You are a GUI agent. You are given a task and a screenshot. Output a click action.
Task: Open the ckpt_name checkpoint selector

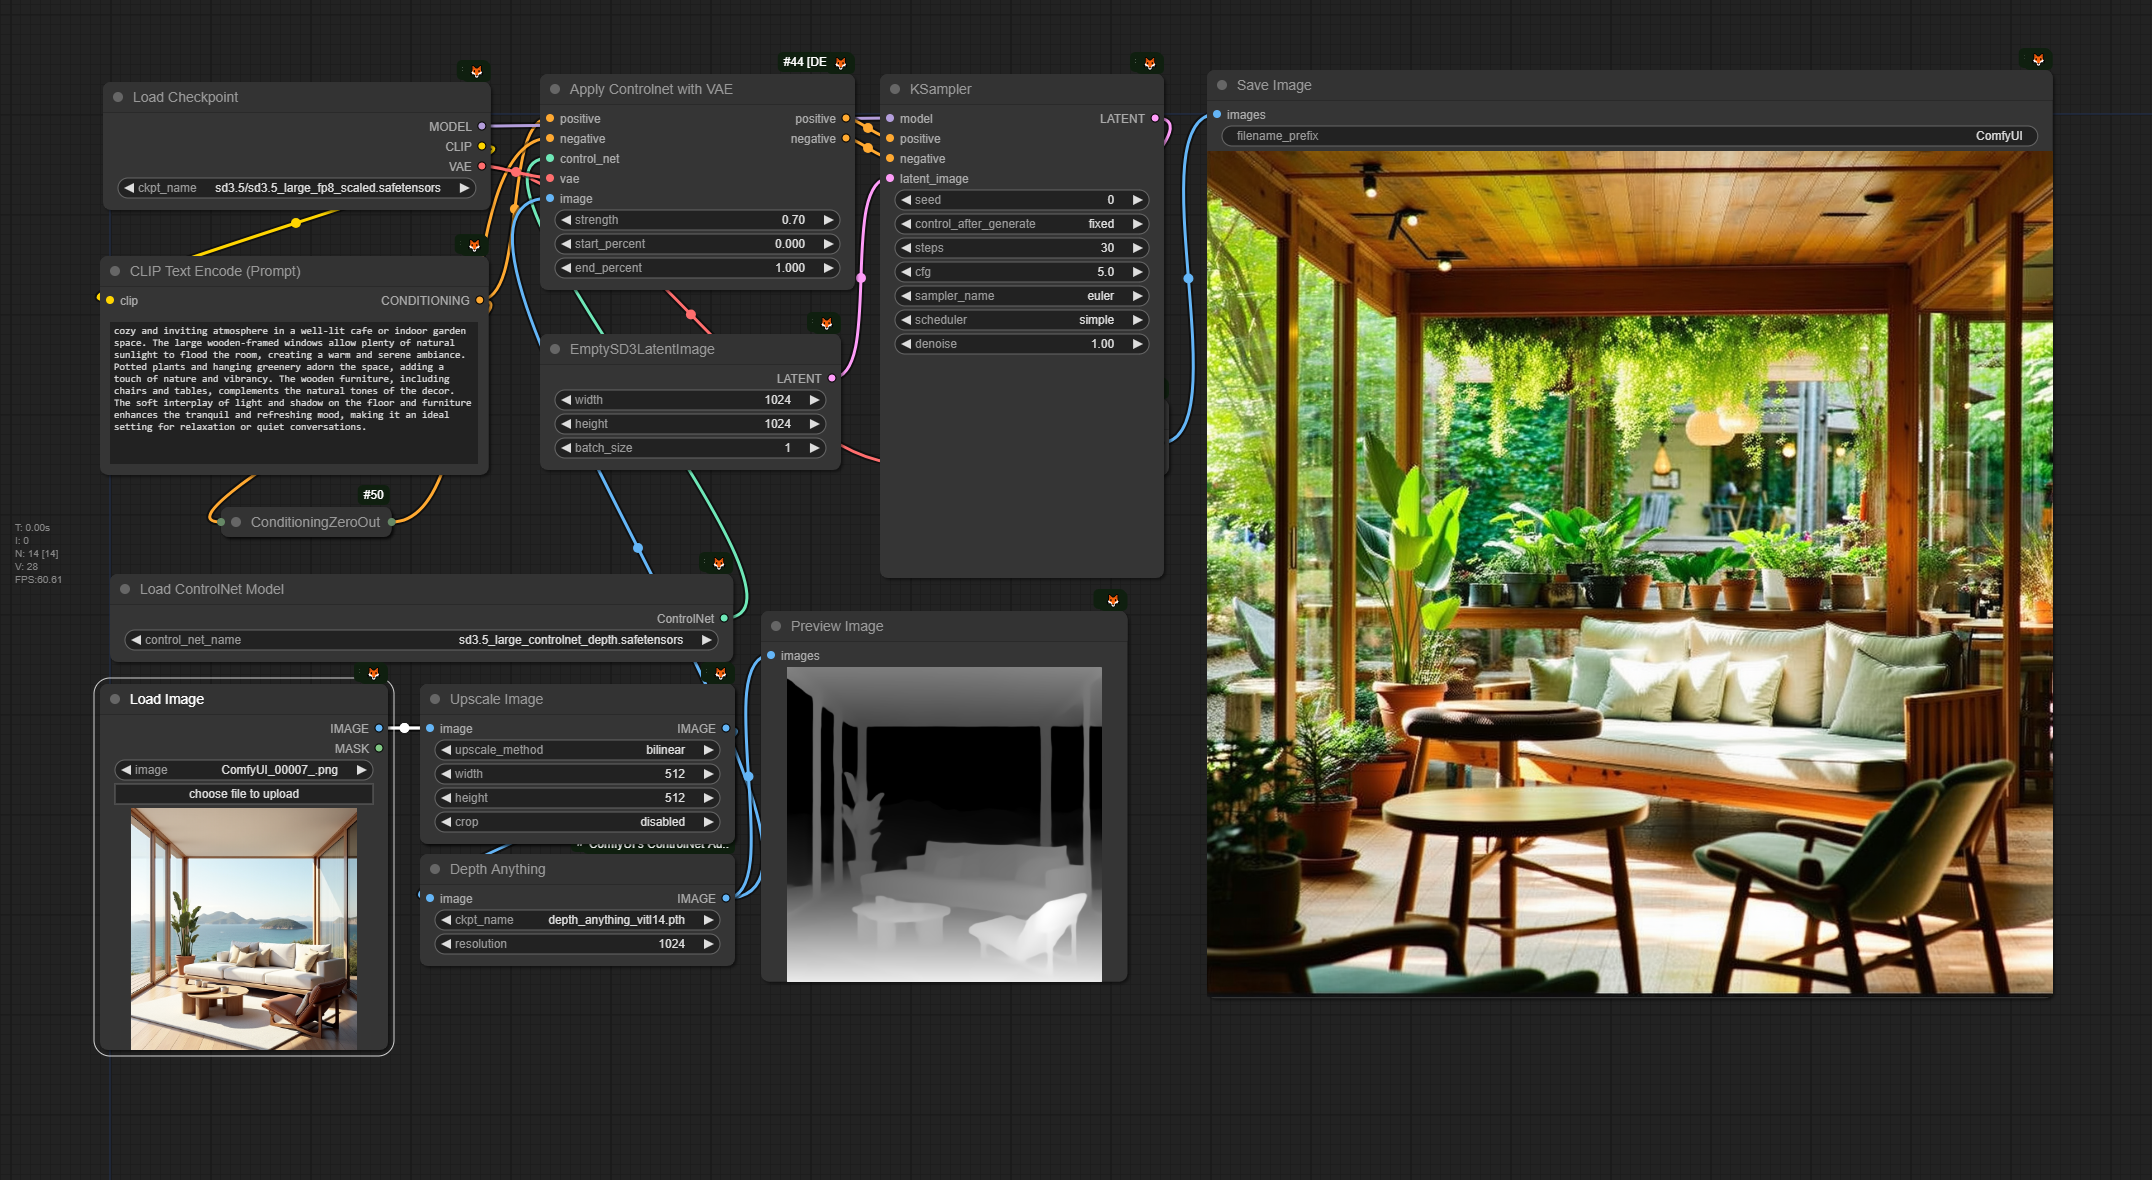[296, 188]
